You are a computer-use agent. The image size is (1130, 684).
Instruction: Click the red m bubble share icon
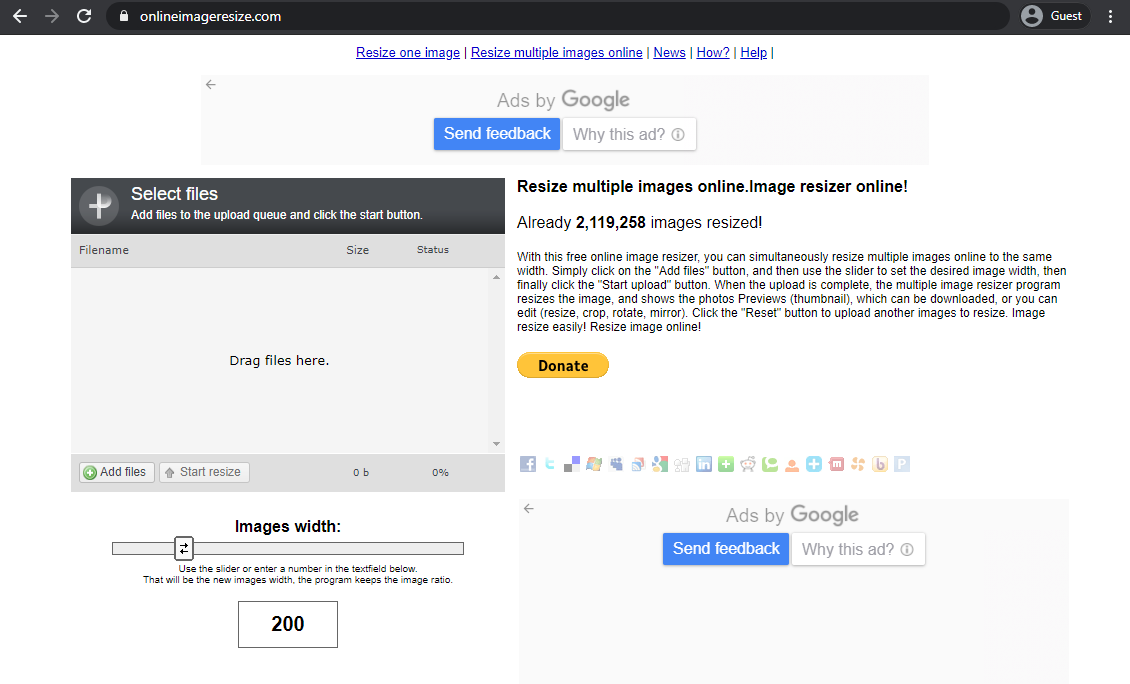tap(836, 464)
